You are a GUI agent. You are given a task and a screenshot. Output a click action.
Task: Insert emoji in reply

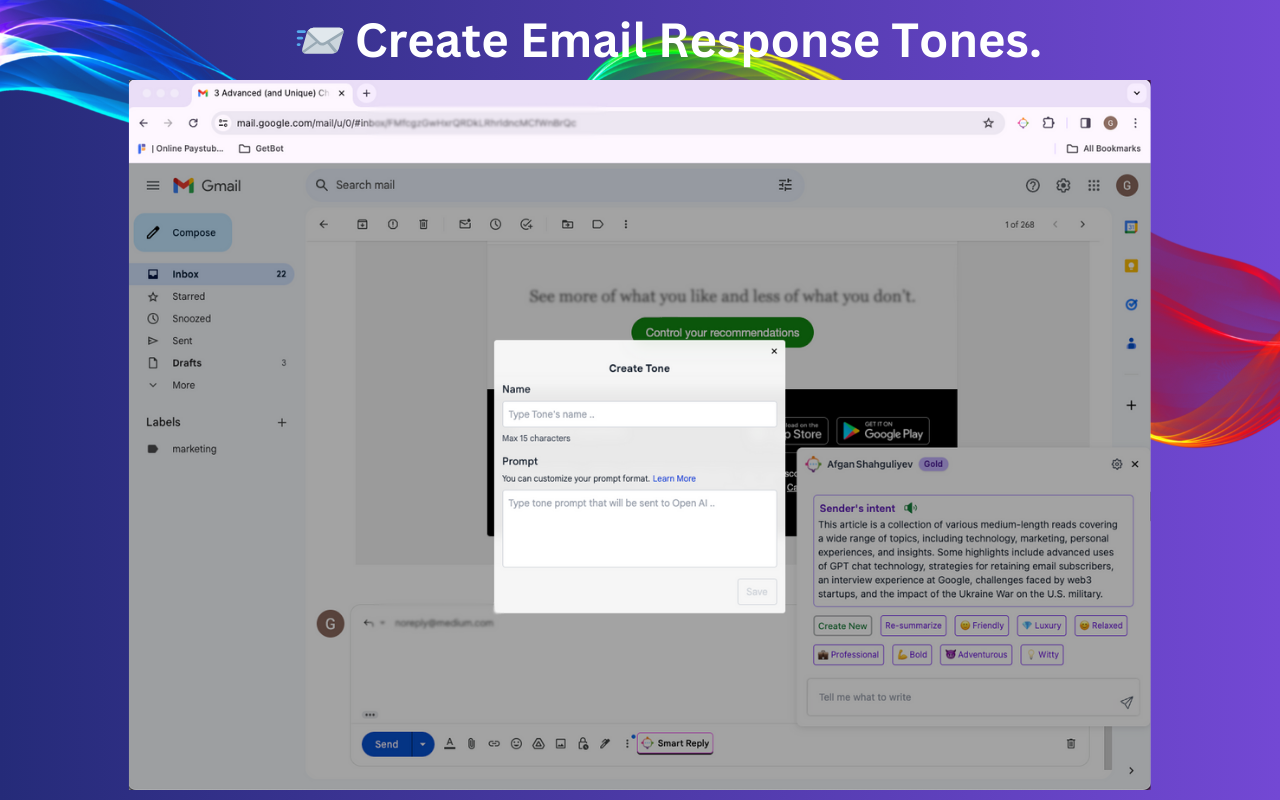pos(516,744)
